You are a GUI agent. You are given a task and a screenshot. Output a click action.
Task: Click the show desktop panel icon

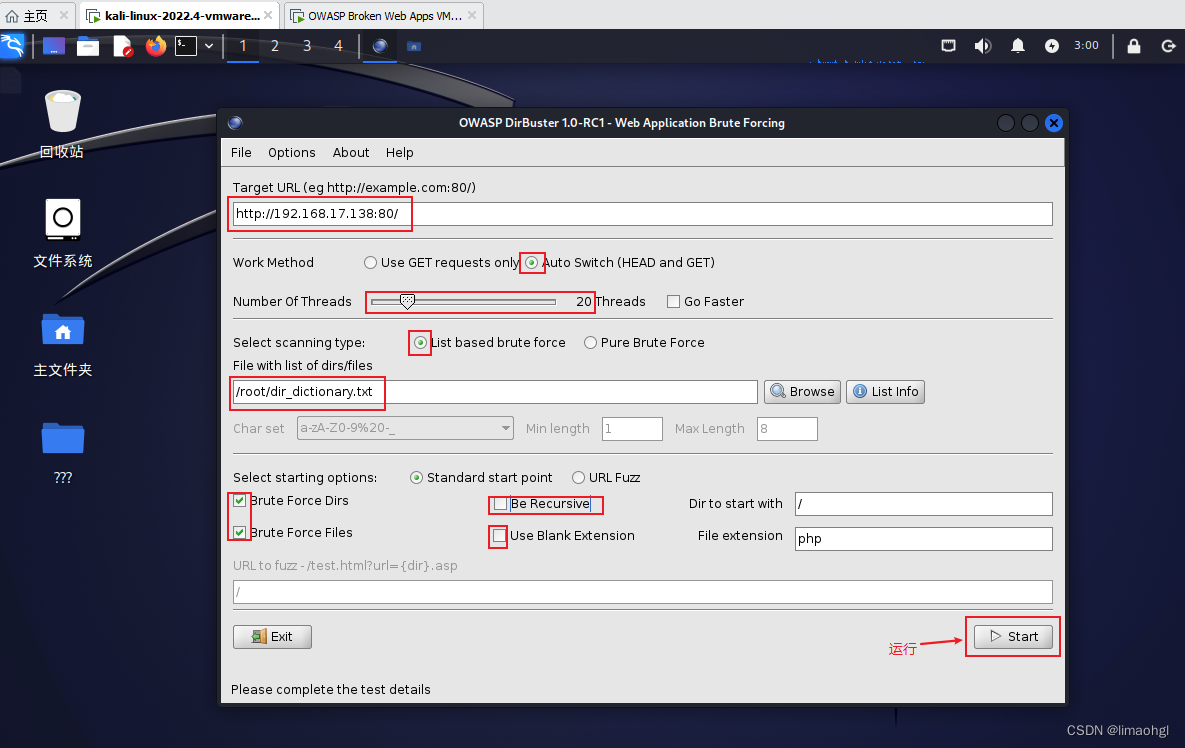pyautogui.click(x=54, y=46)
